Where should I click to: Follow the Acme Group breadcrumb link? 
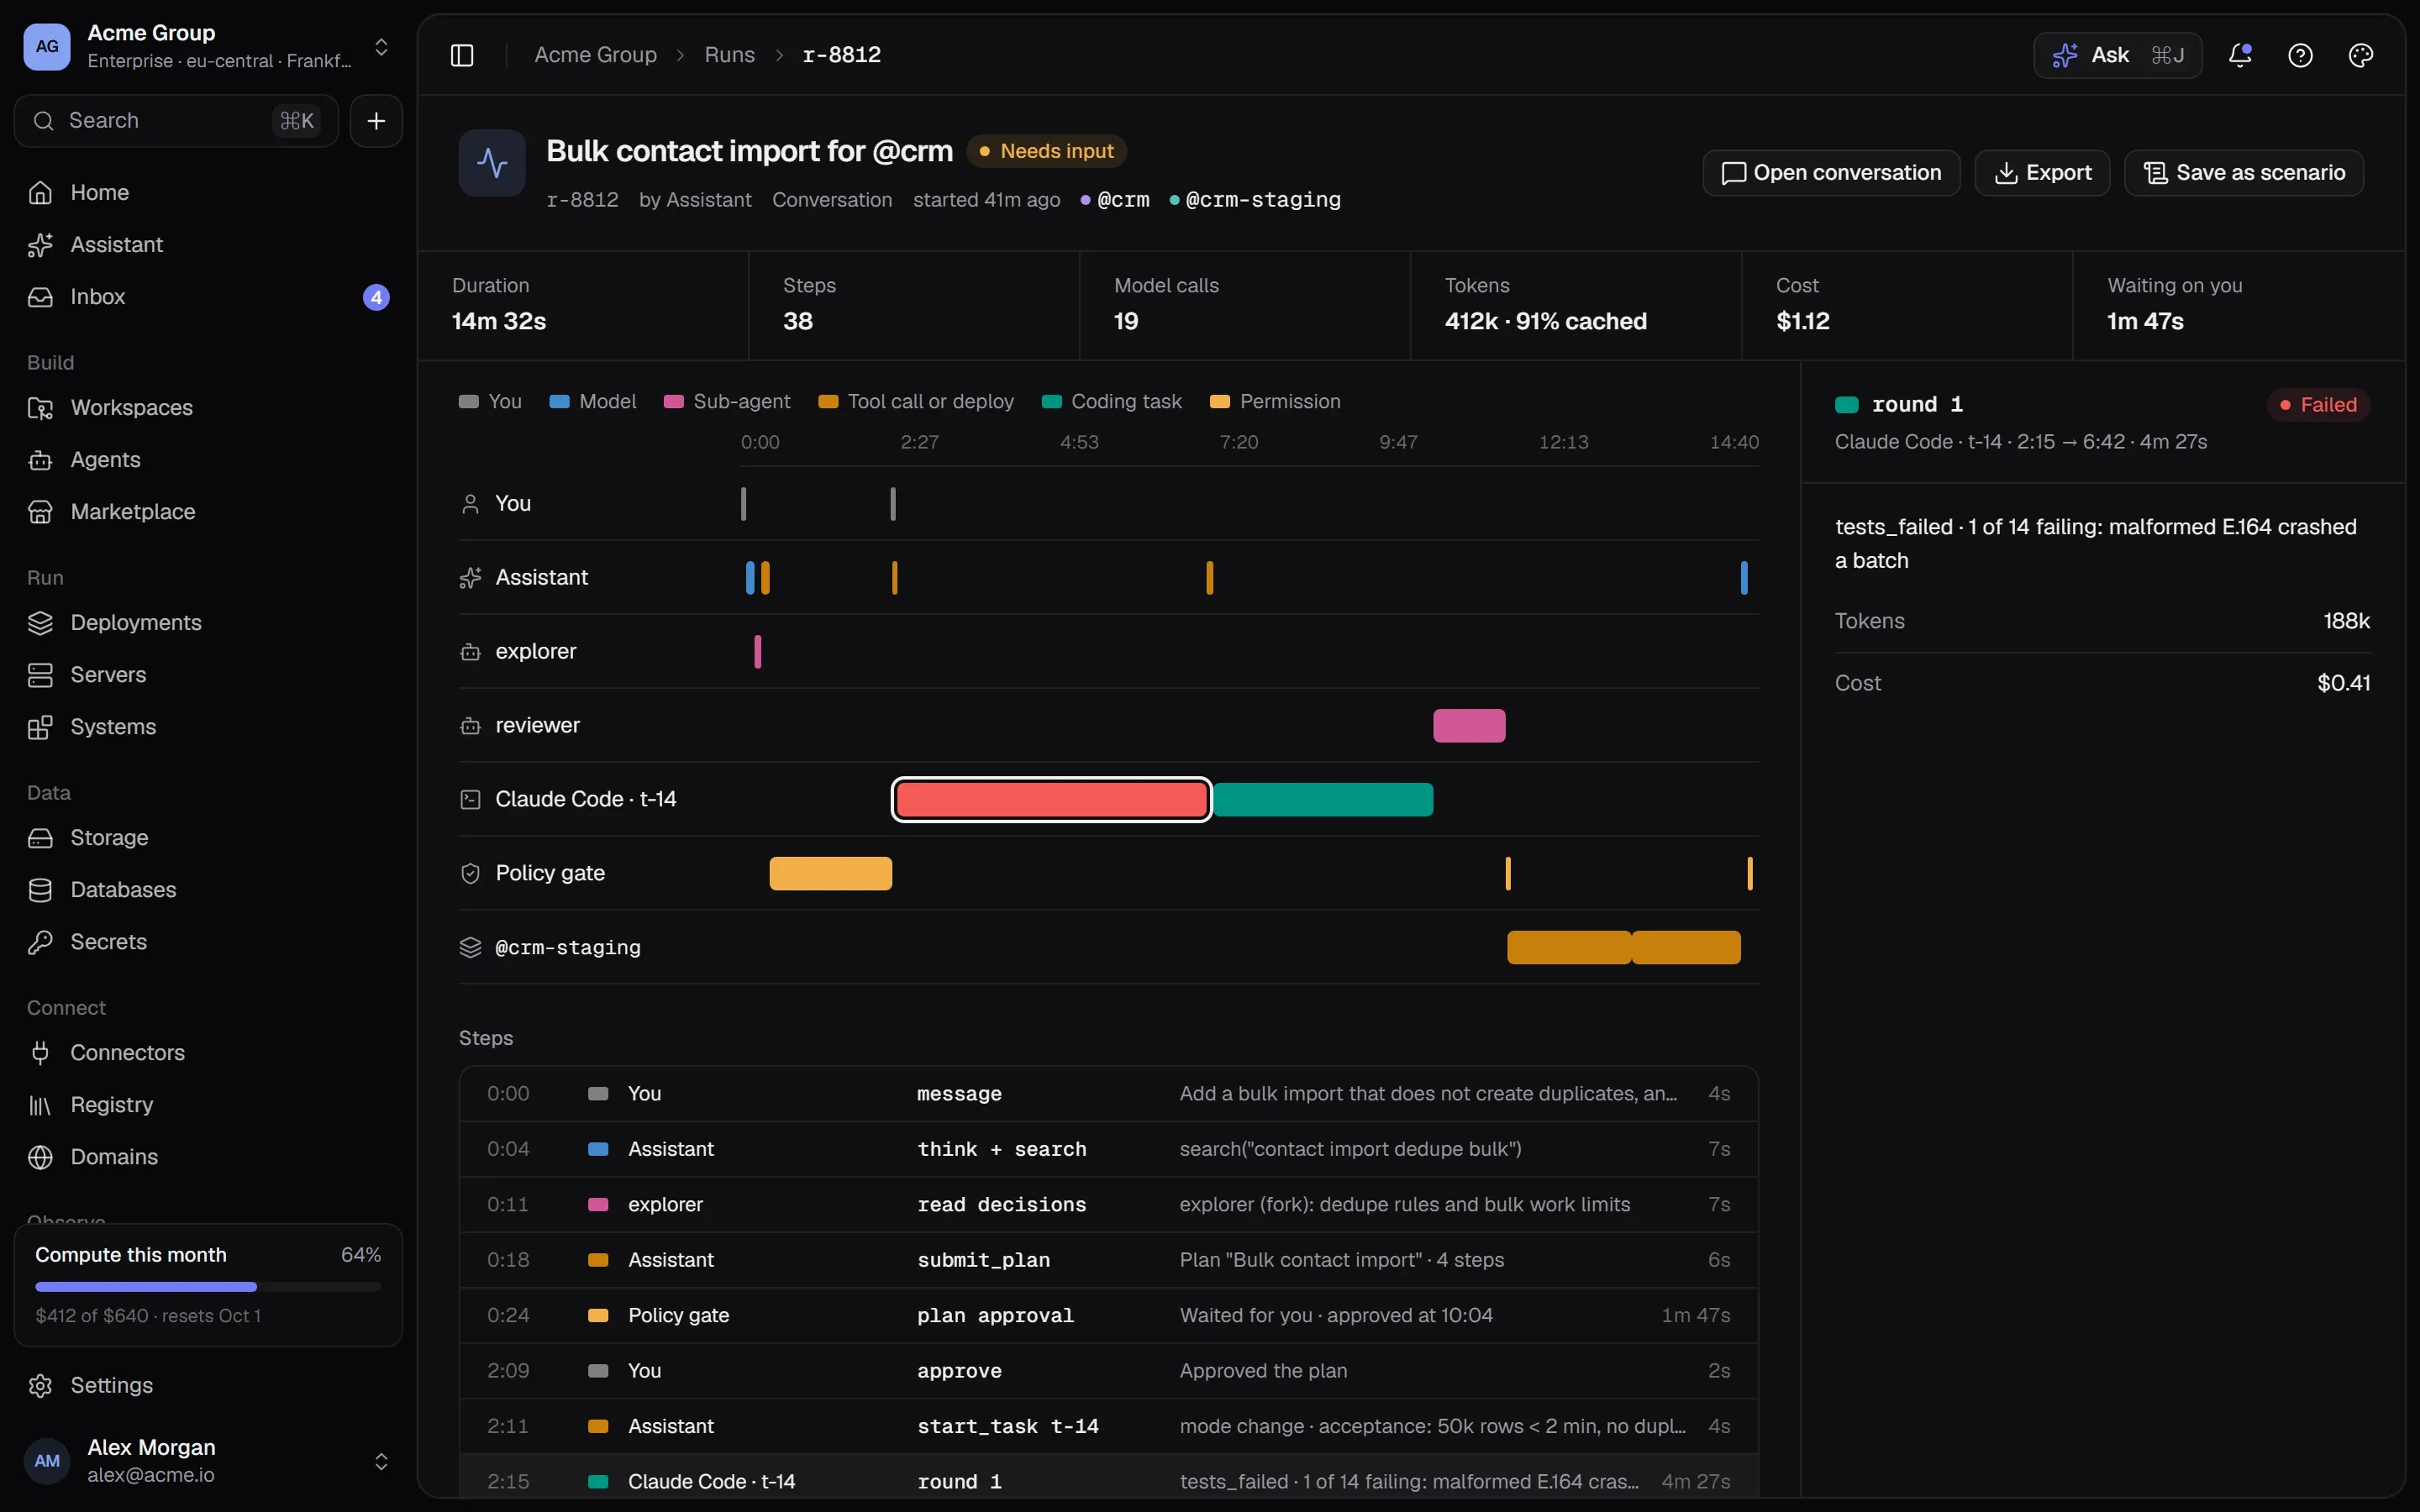coord(595,55)
